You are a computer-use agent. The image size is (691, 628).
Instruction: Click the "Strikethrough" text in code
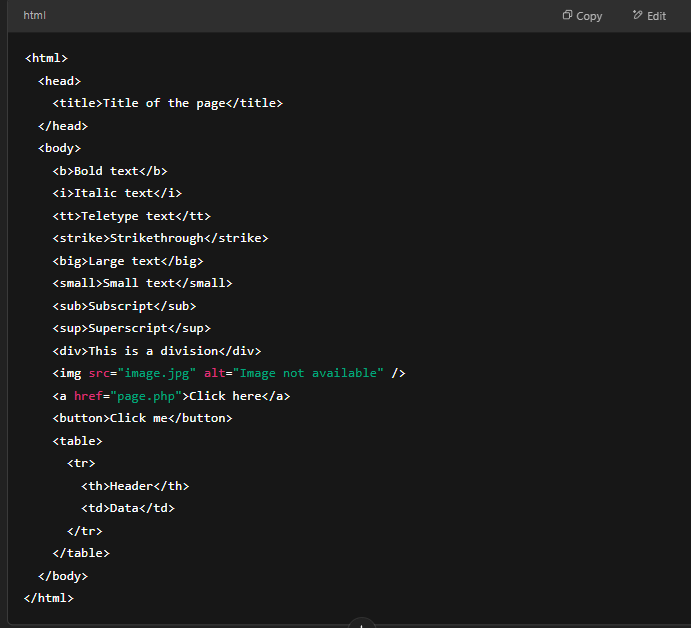pyautogui.click(x=156, y=238)
